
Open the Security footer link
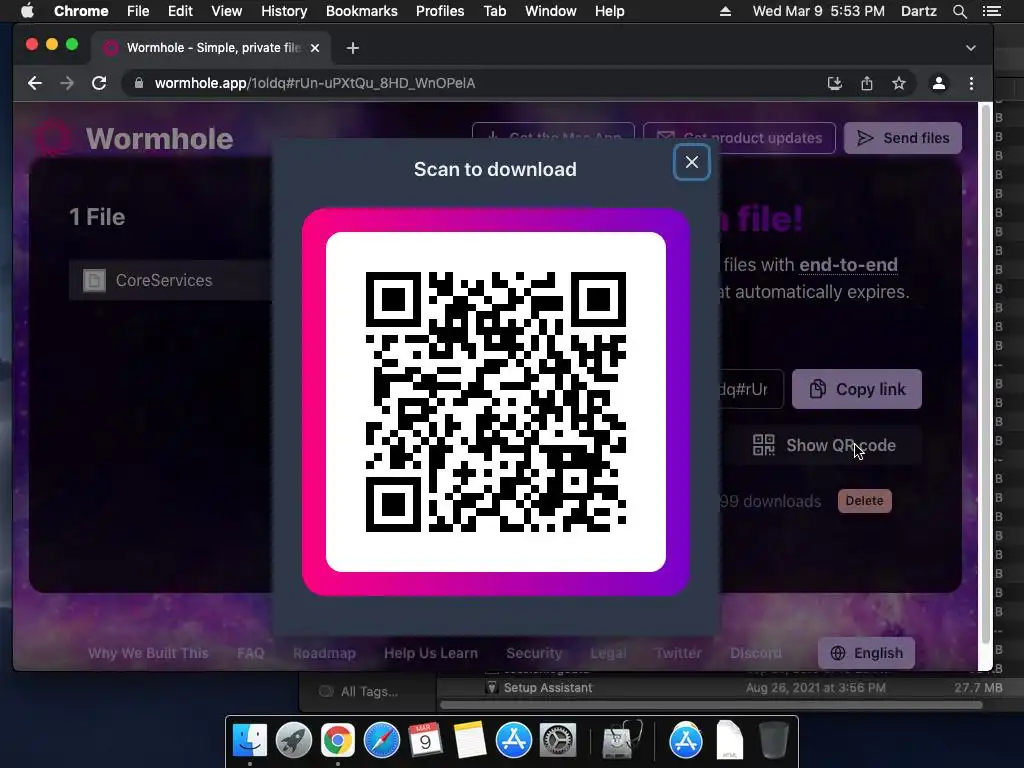pyautogui.click(x=534, y=653)
